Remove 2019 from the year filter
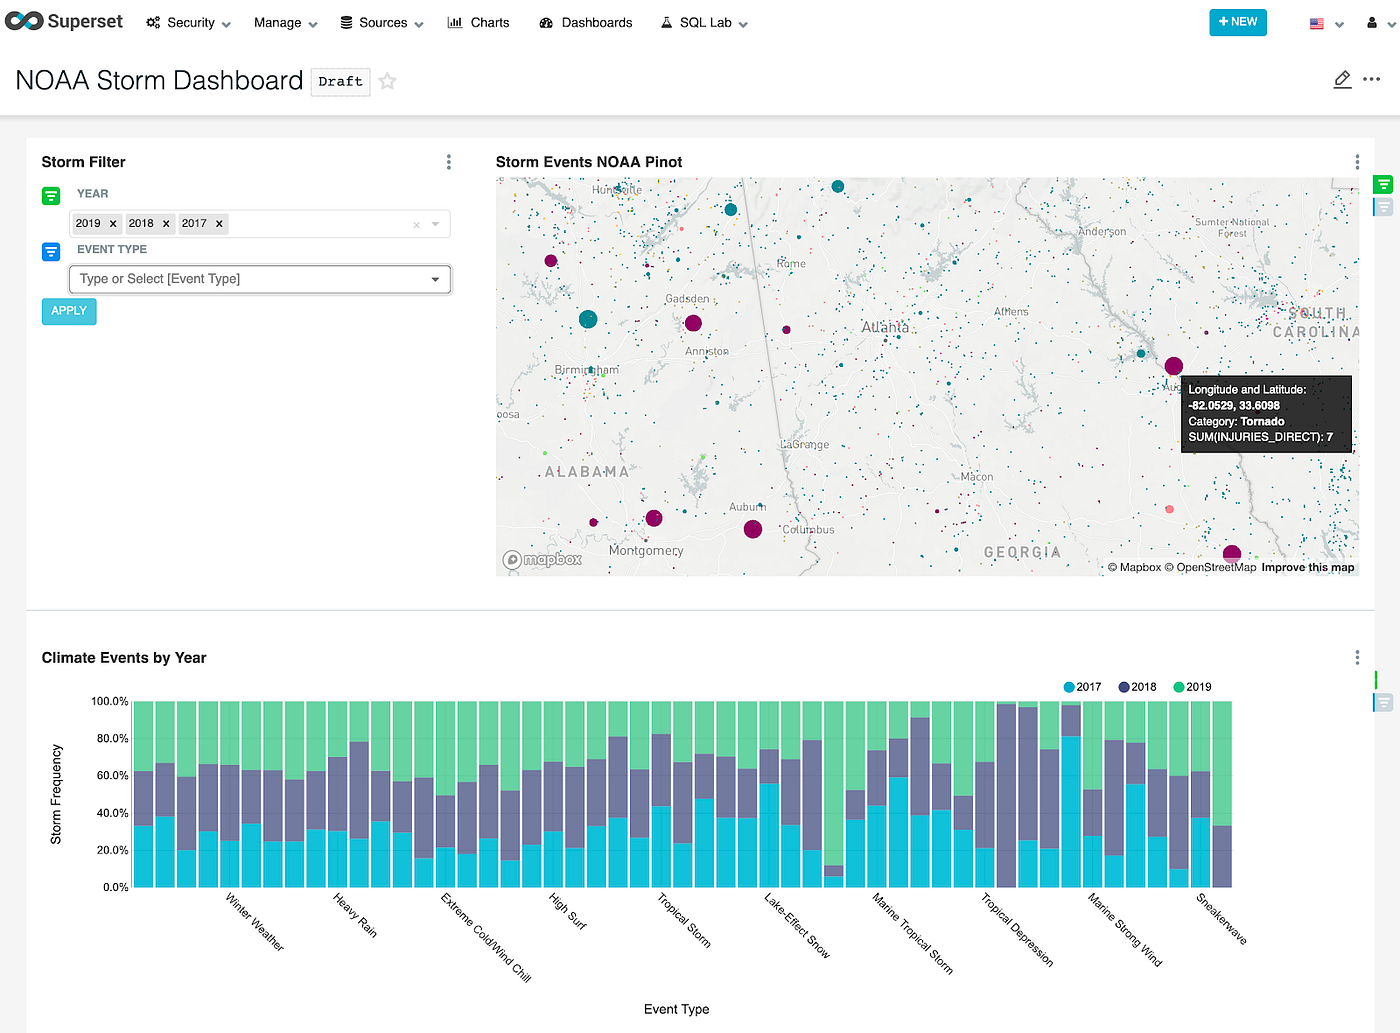 coord(113,224)
